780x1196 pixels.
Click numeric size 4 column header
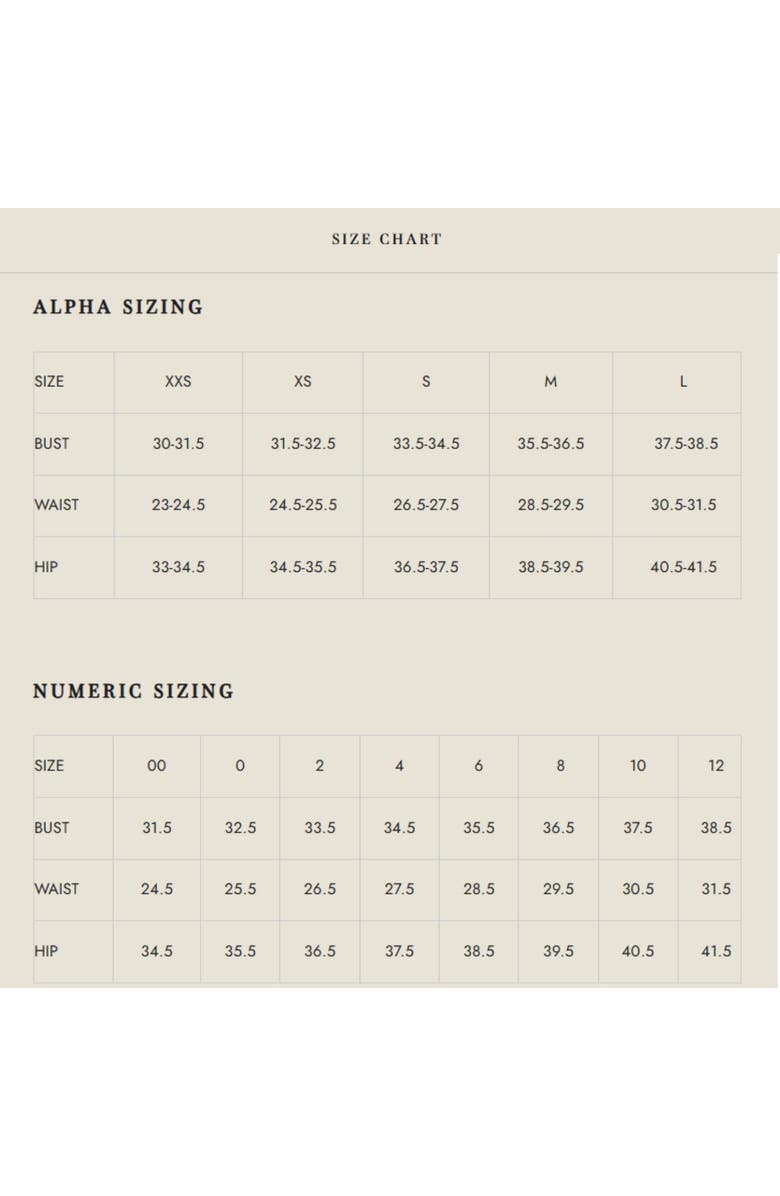coord(399,766)
